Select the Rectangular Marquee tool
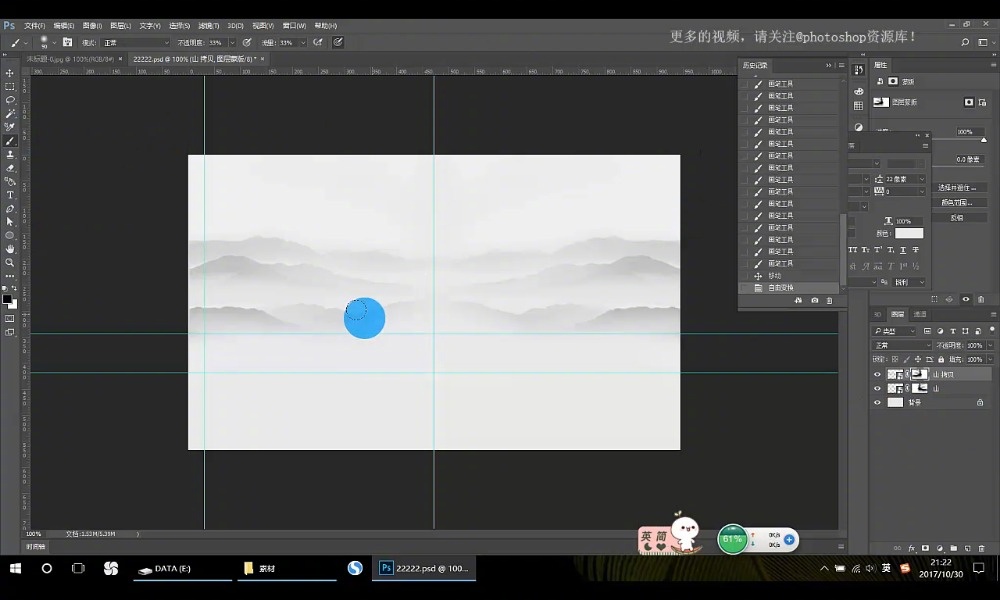The width and height of the screenshot is (1000, 600). tap(10, 87)
